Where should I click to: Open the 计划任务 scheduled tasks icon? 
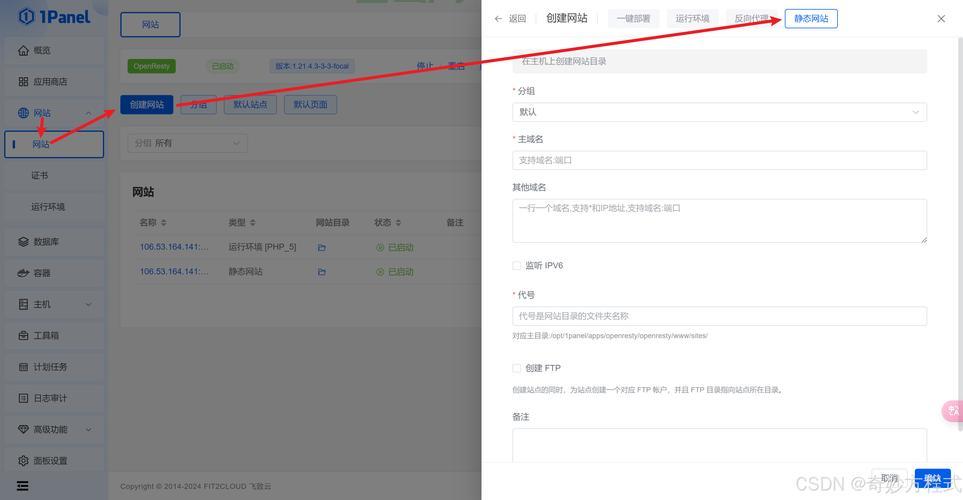pos(23,367)
